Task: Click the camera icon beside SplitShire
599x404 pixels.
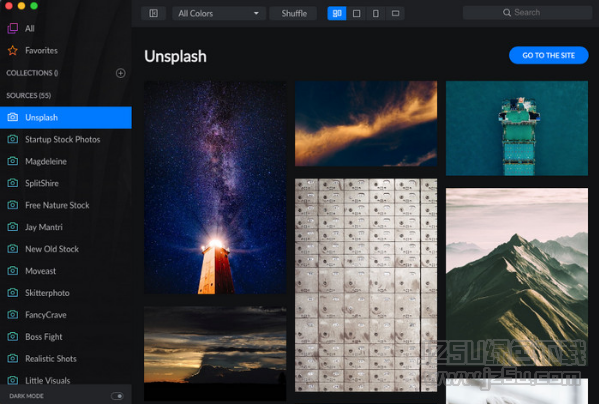Action: click(x=13, y=183)
